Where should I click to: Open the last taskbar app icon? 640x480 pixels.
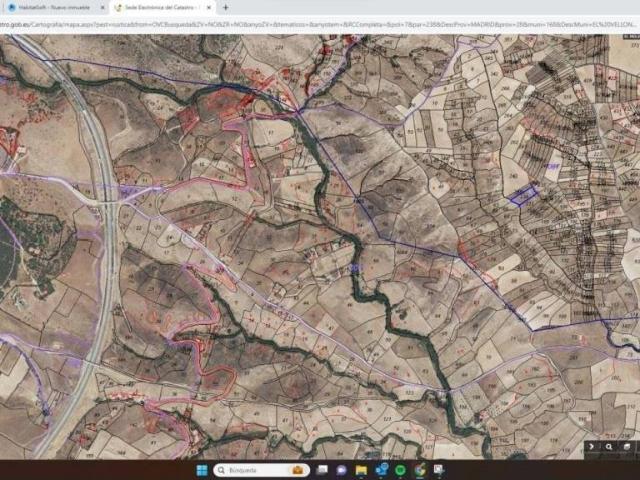click(x=439, y=470)
